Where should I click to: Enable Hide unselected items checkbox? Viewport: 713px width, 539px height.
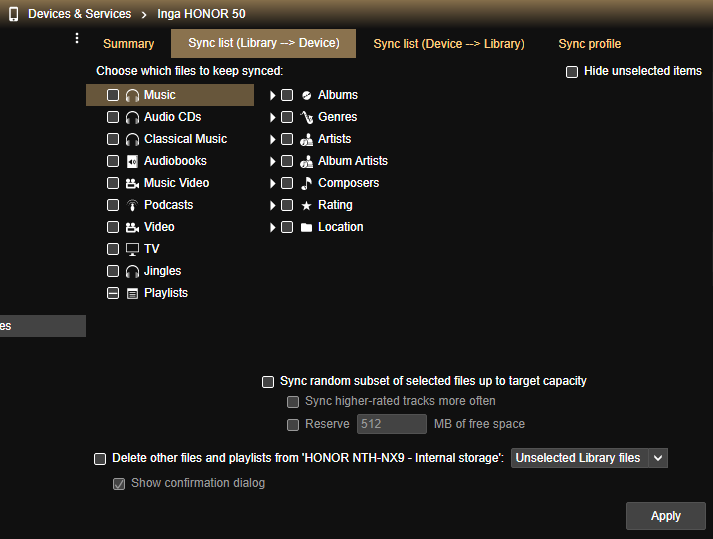[x=572, y=72]
